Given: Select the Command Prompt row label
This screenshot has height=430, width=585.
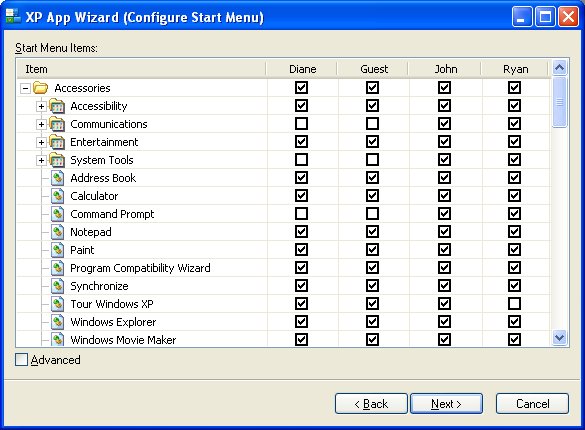Looking at the screenshot, I should 112,214.
